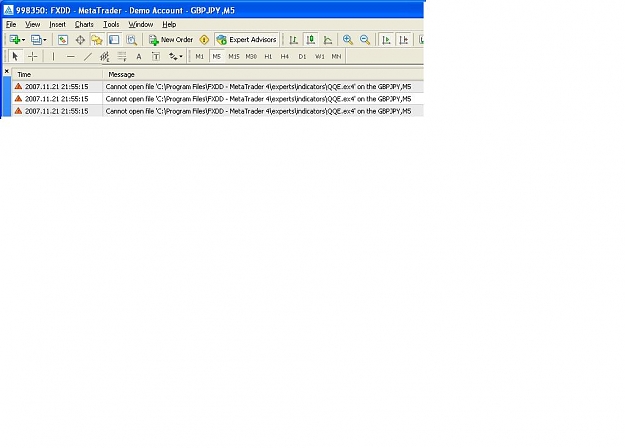Expand the Profiles dropdown arrow
The height and width of the screenshot is (448, 625).
coord(45,40)
